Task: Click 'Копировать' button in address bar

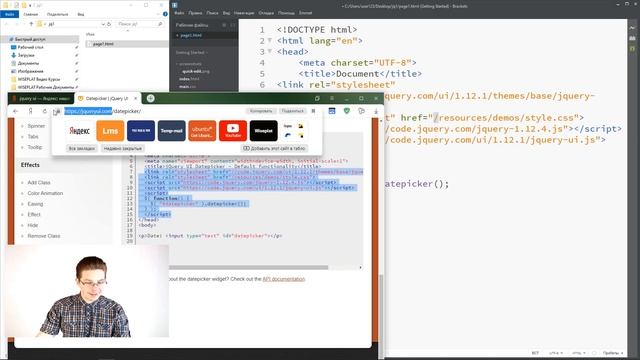Action: point(261,111)
